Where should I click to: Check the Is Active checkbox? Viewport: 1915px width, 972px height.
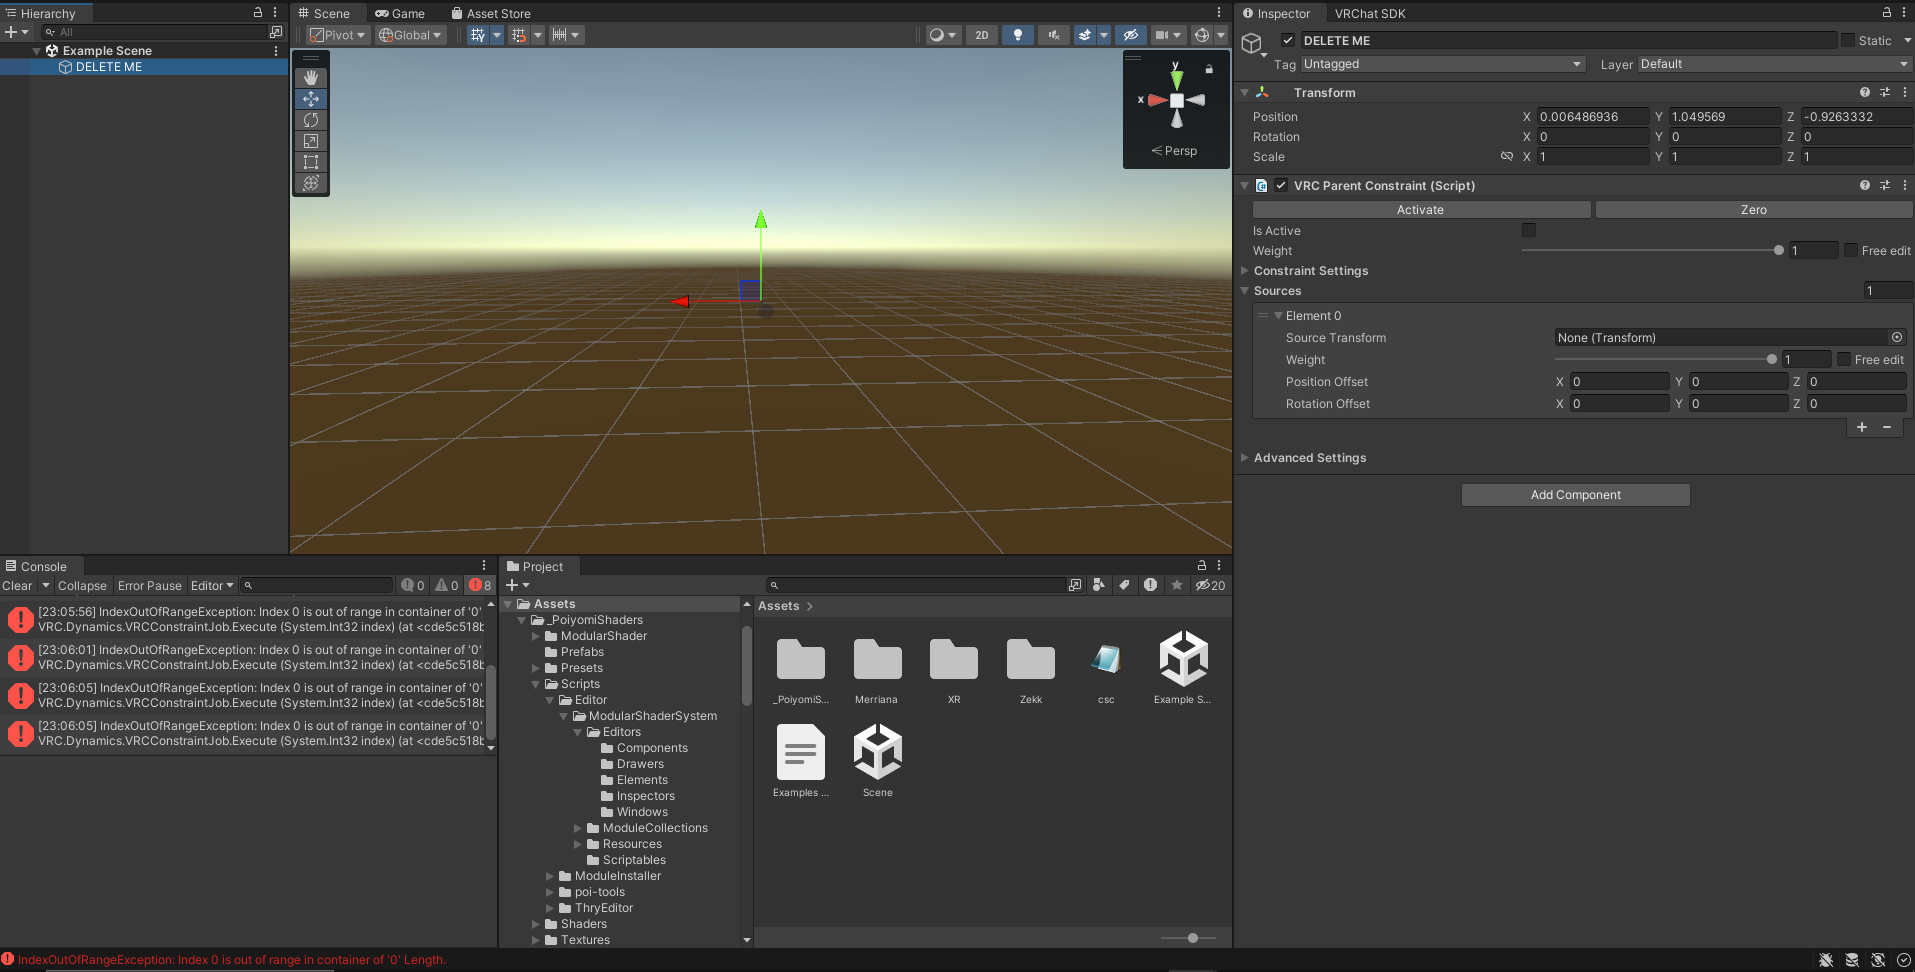pyautogui.click(x=1529, y=230)
